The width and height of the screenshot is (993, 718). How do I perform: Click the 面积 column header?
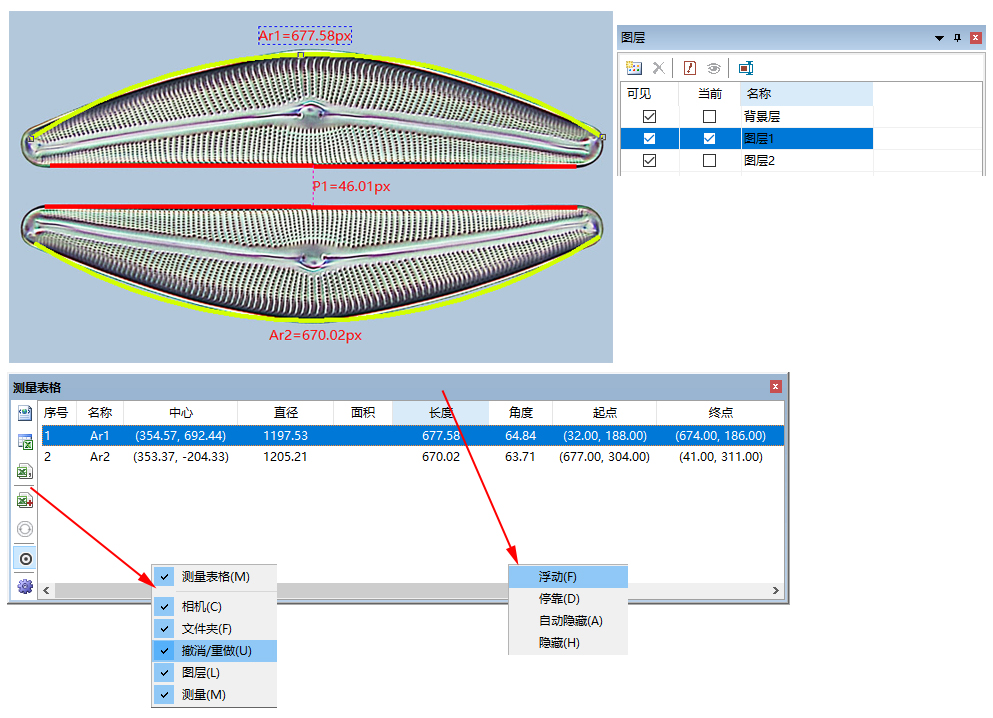click(363, 413)
